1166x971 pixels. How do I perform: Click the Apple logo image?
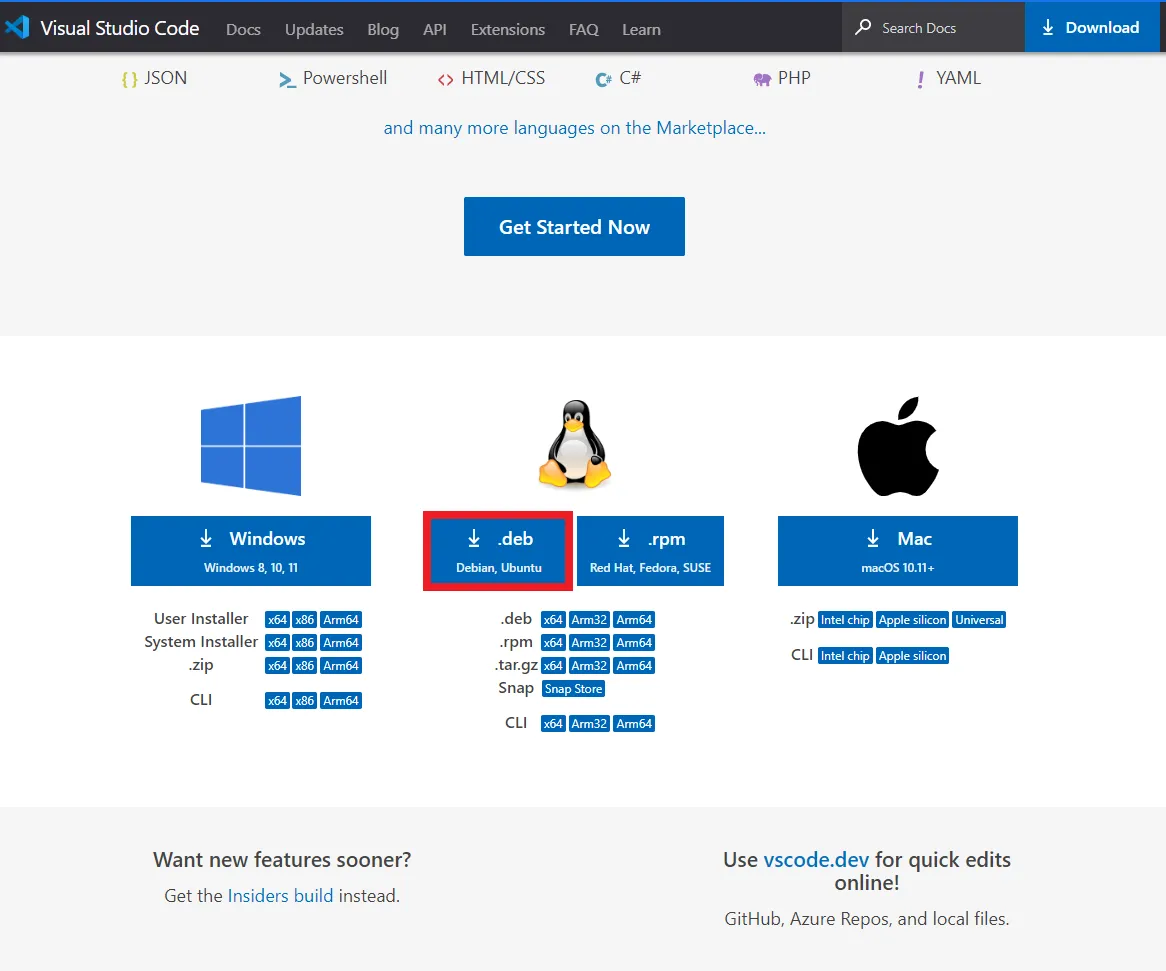[x=898, y=446]
